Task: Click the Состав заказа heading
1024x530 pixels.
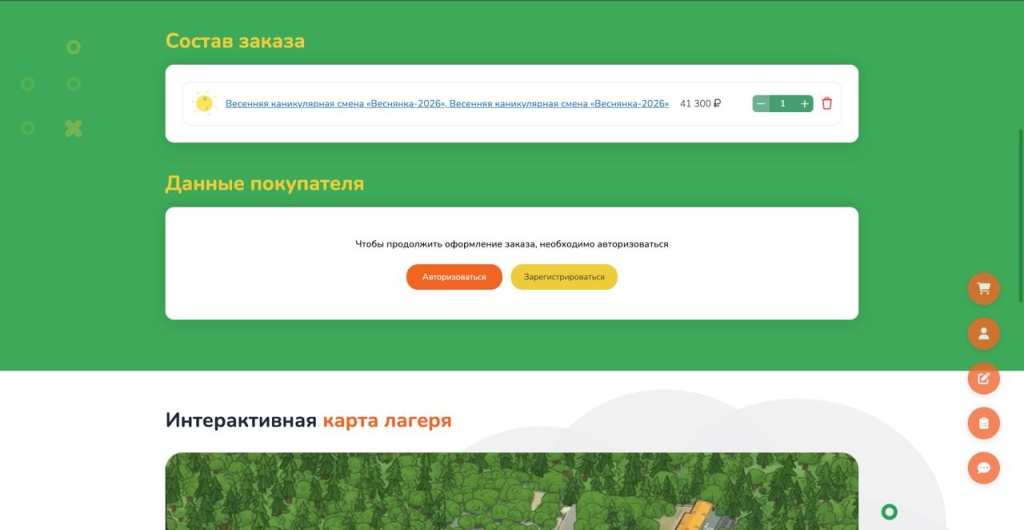Action: click(235, 41)
